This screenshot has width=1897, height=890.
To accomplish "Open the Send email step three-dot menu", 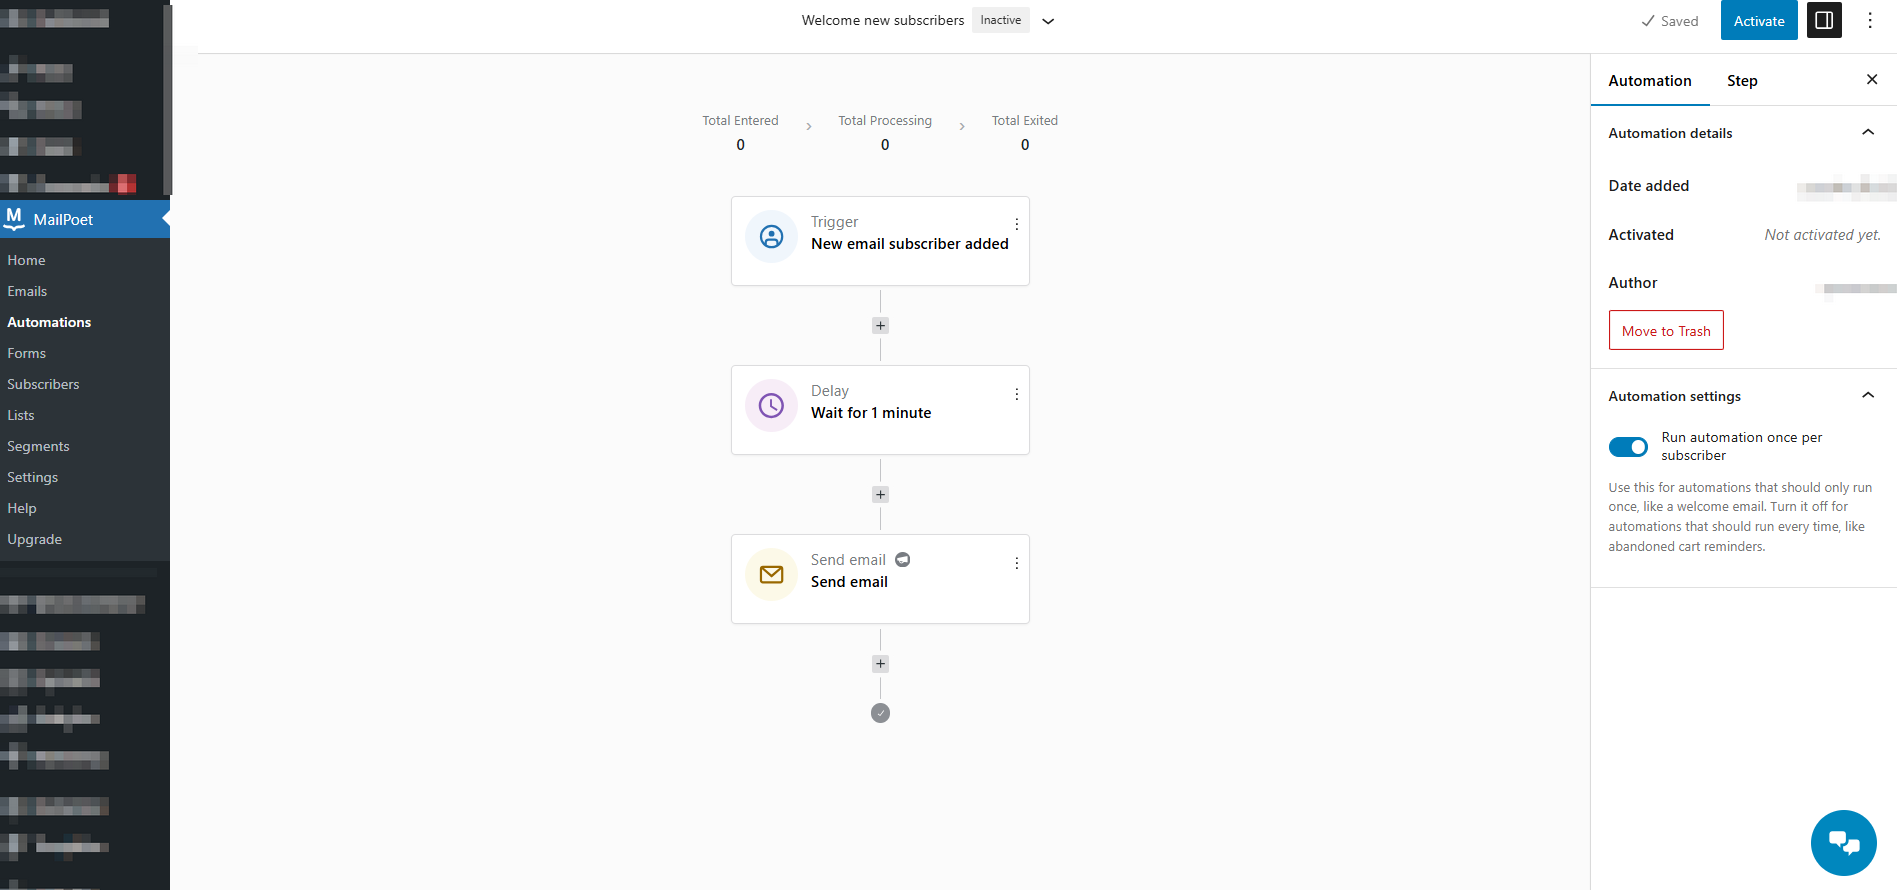I will [x=1016, y=563].
